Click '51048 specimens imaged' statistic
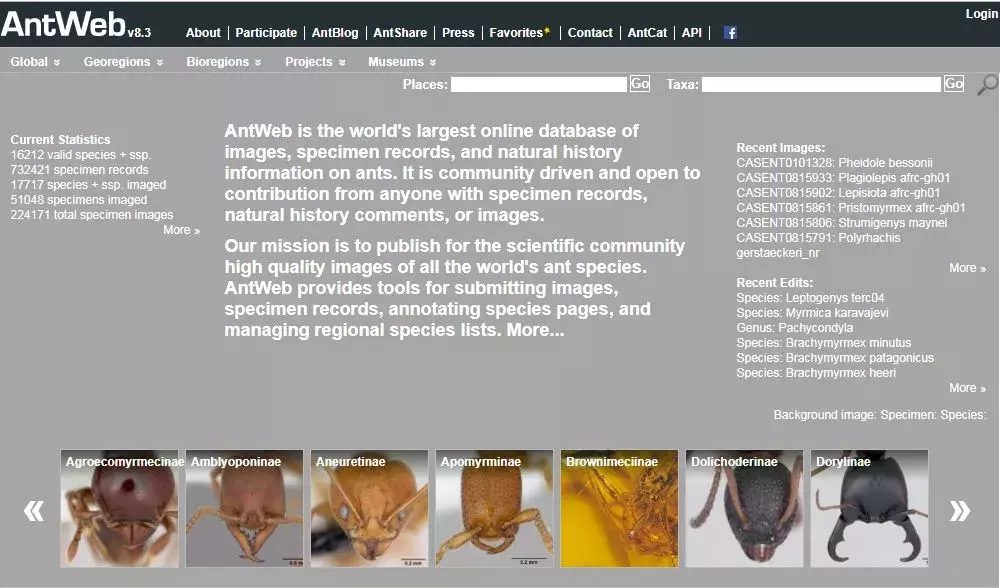The image size is (1000, 588). pos(78,200)
